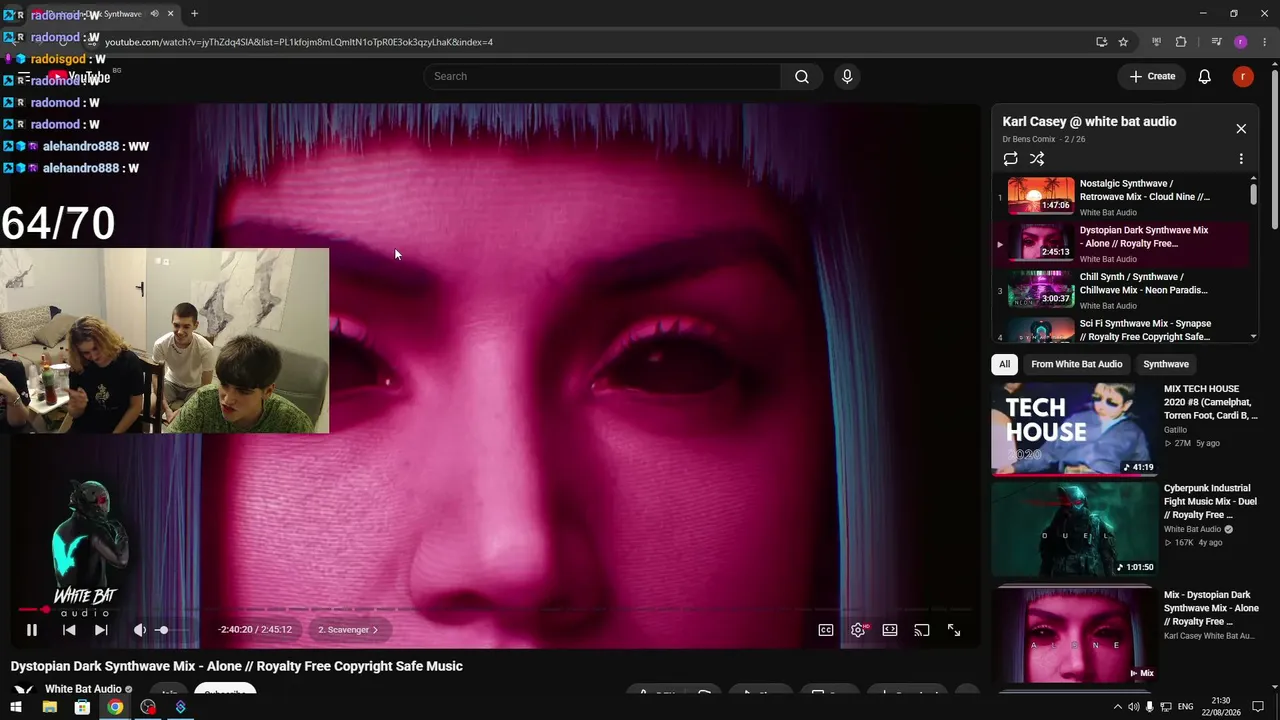Image resolution: width=1280 pixels, height=720 pixels.
Task: Search with voice using the microphone
Action: tap(847, 76)
